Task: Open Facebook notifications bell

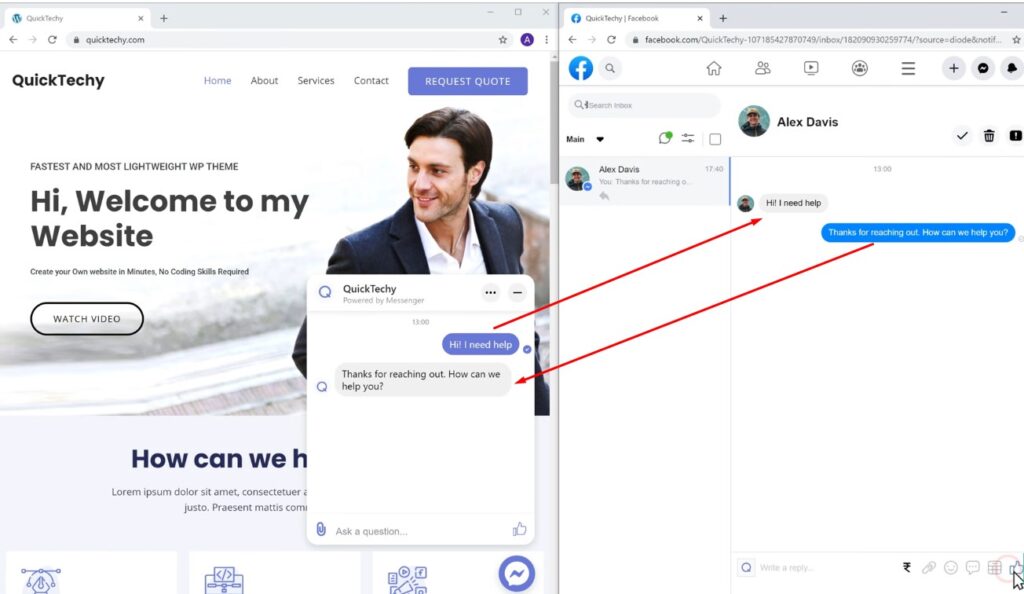Action: click(1012, 68)
